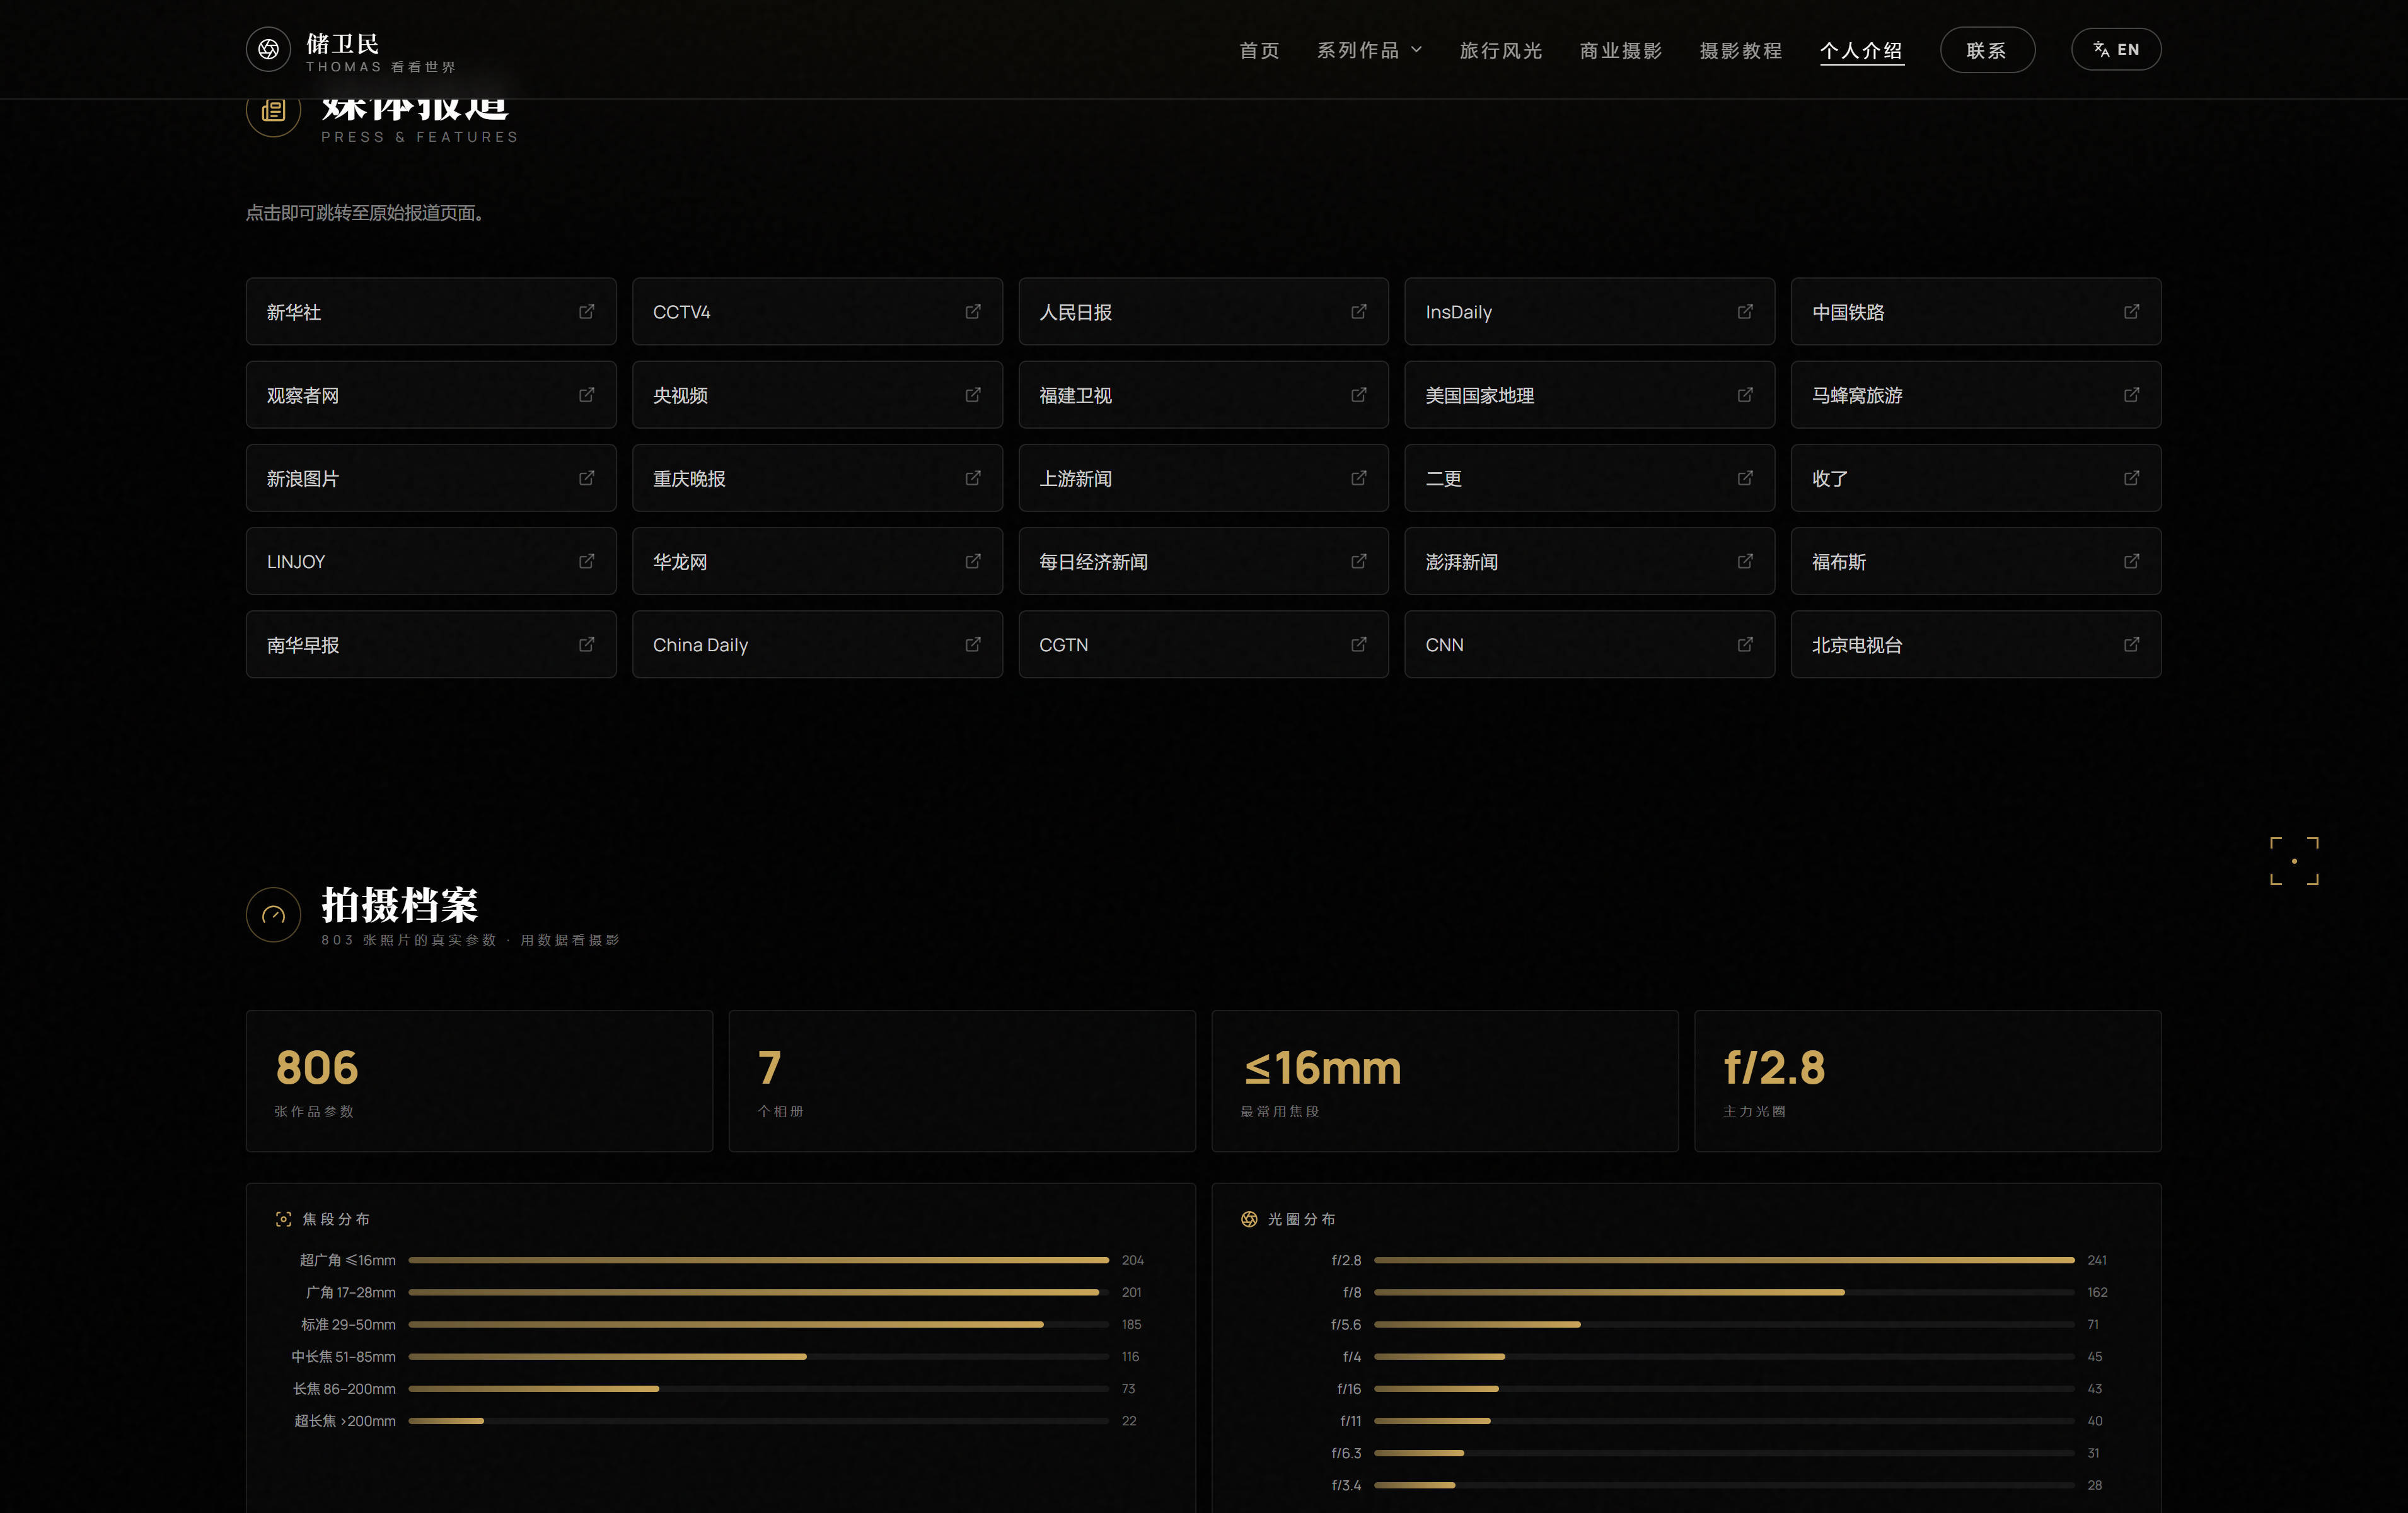This screenshot has width=2408, height=1513.
Task: Go to 首页 in navigation
Action: pos(1259,50)
